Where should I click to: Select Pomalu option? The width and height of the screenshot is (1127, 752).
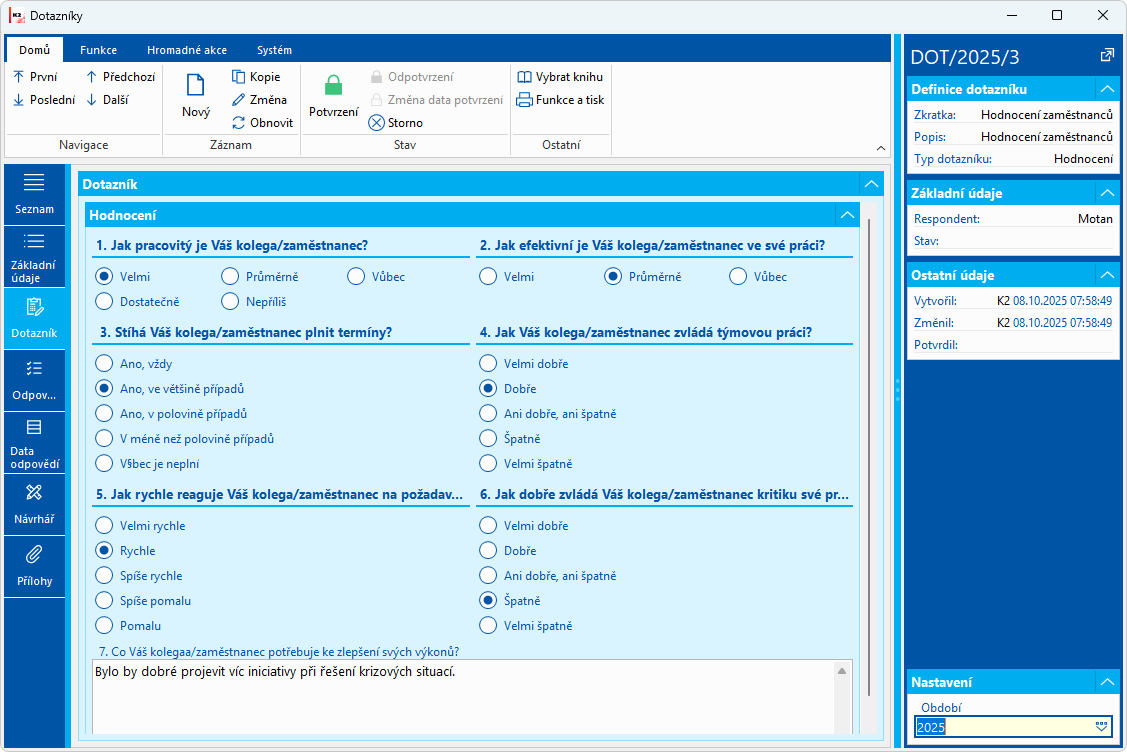tap(104, 625)
